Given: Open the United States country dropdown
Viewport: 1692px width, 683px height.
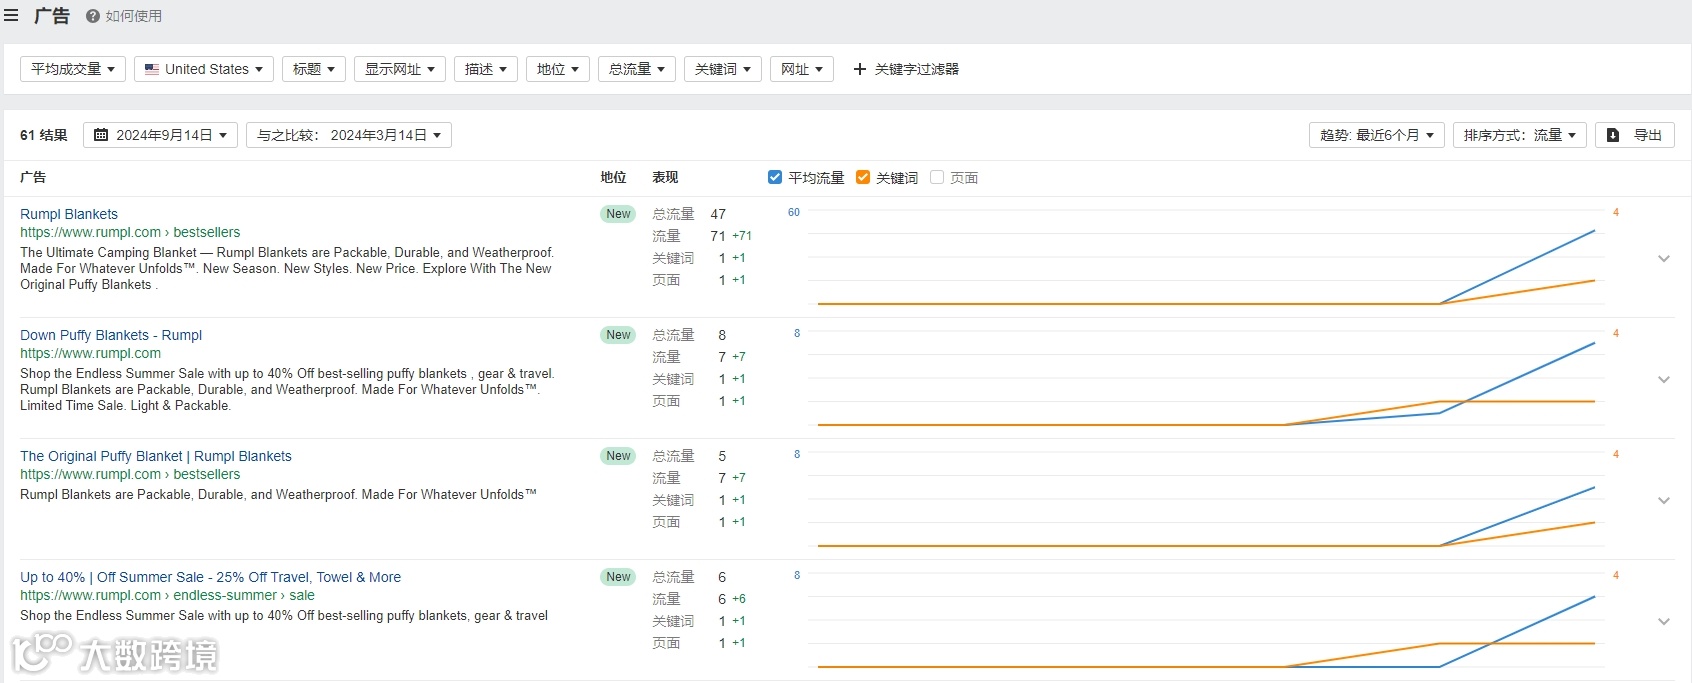Looking at the screenshot, I should pyautogui.click(x=204, y=69).
